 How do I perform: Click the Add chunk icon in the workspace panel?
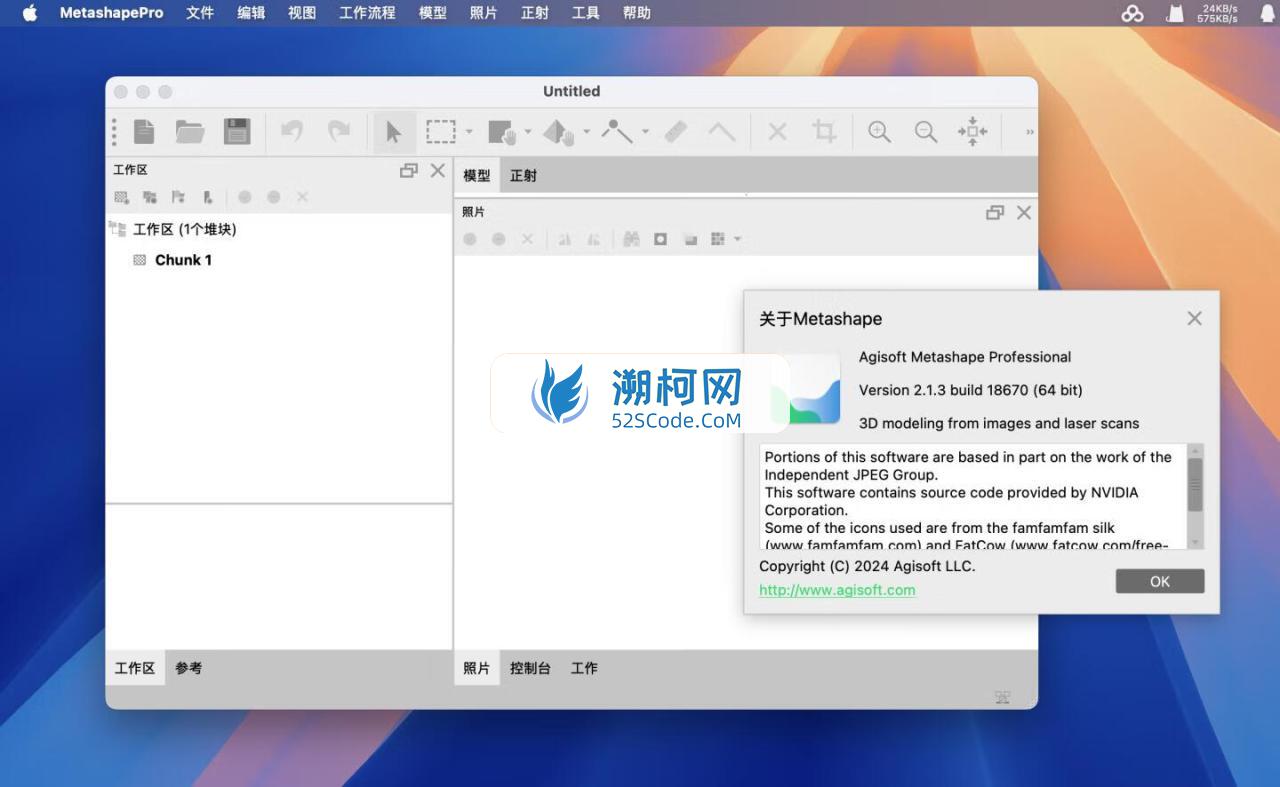[x=121, y=197]
